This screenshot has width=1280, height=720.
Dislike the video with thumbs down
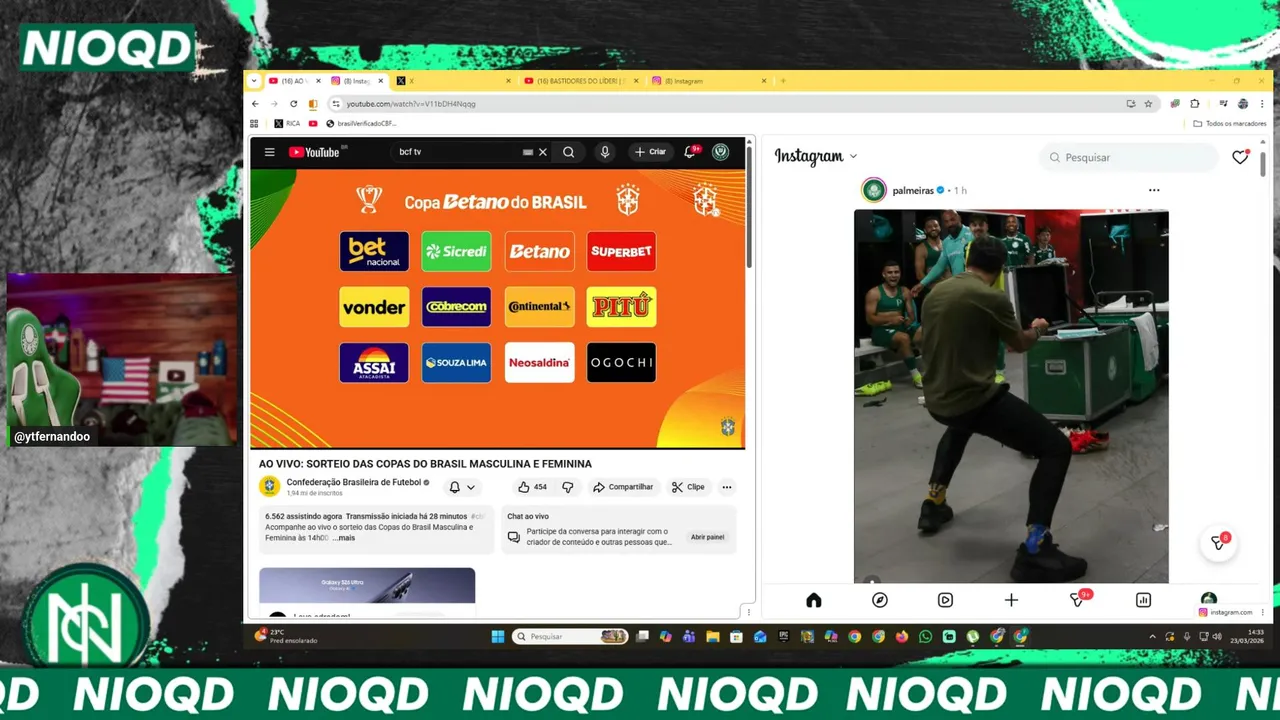[x=567, y=487]
